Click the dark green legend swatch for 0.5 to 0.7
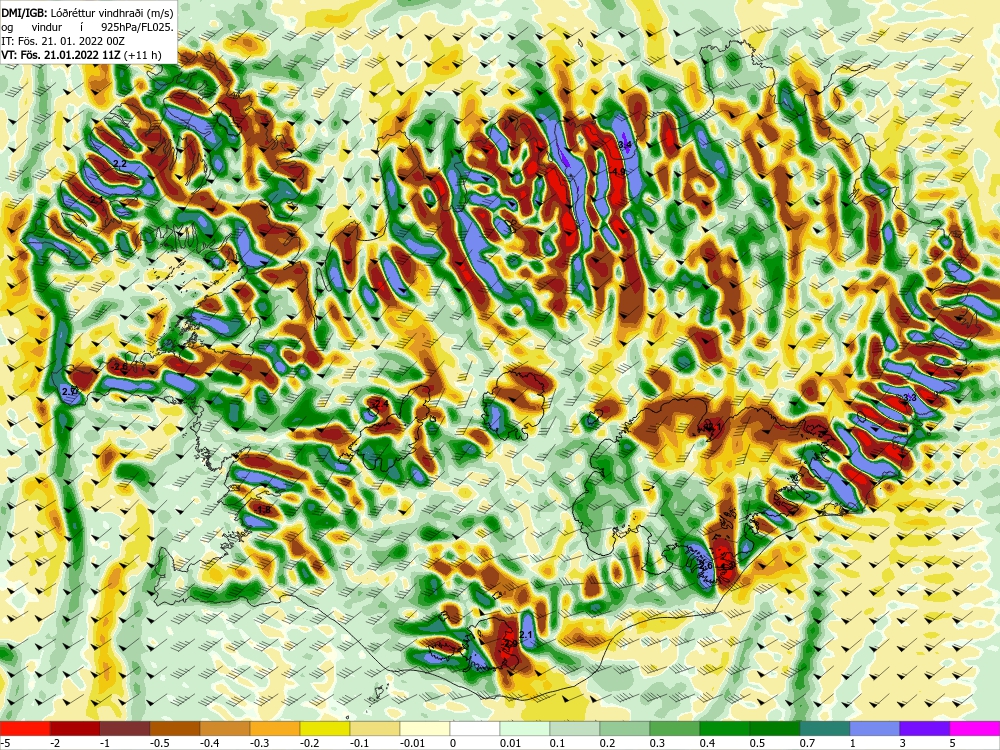 775,728
